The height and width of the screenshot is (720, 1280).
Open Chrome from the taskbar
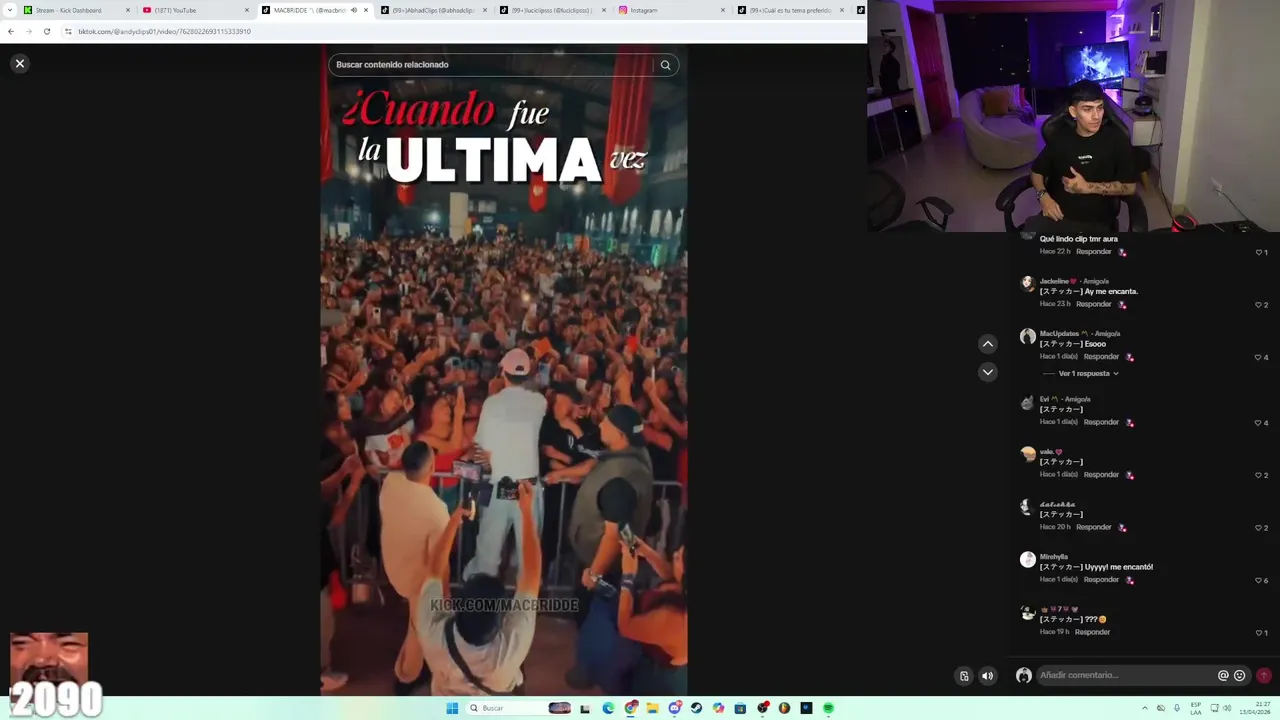click(x=630, y=708)
